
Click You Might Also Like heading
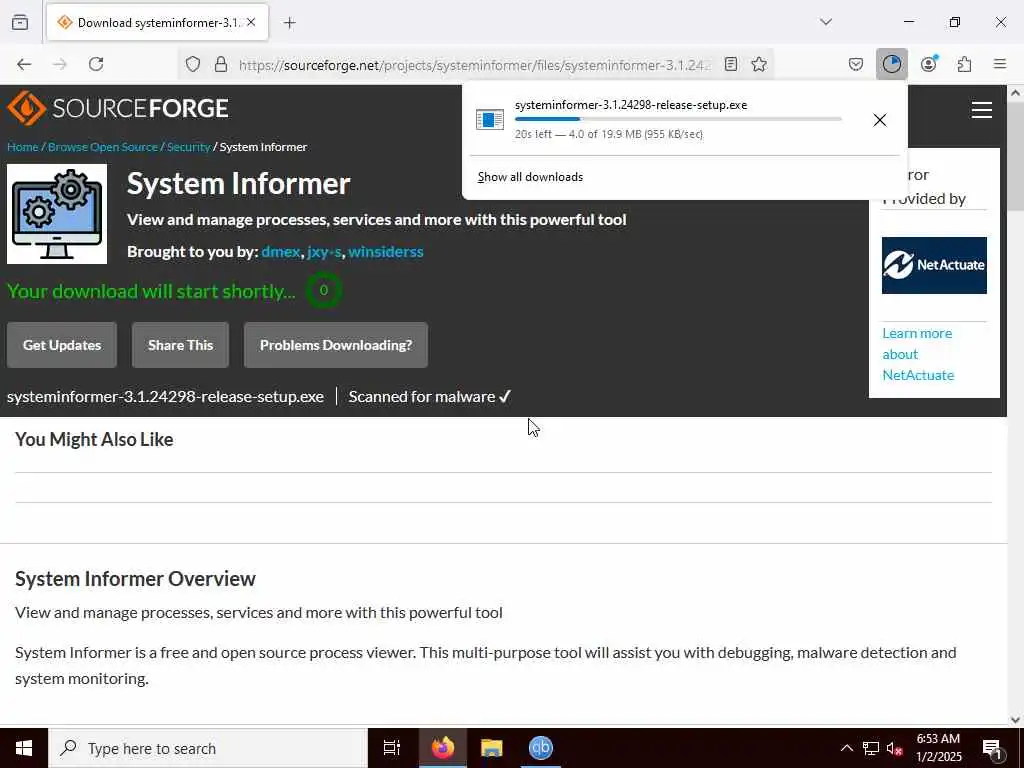click(x=94, y=440)
